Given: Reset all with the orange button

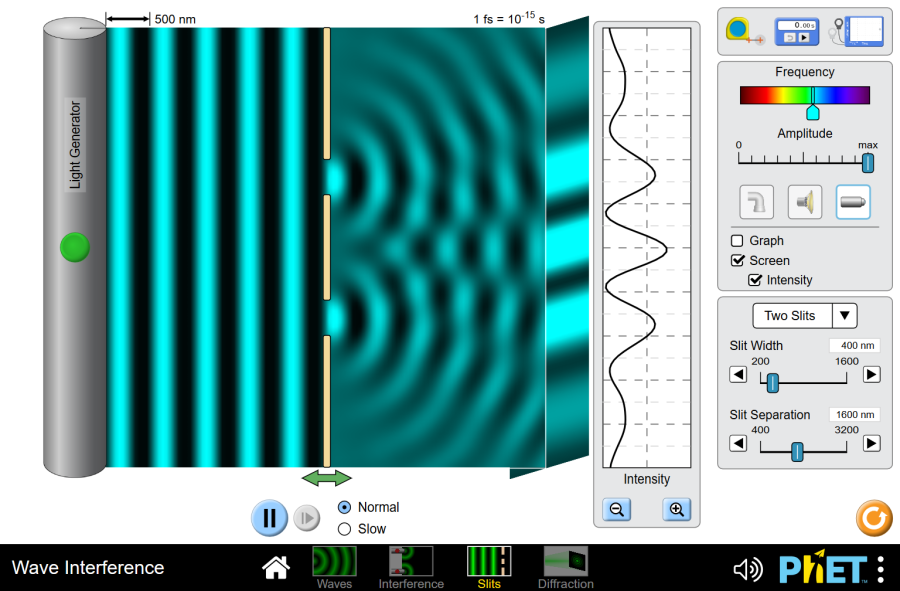Looking at the screenshot, I should click(874, 518).
